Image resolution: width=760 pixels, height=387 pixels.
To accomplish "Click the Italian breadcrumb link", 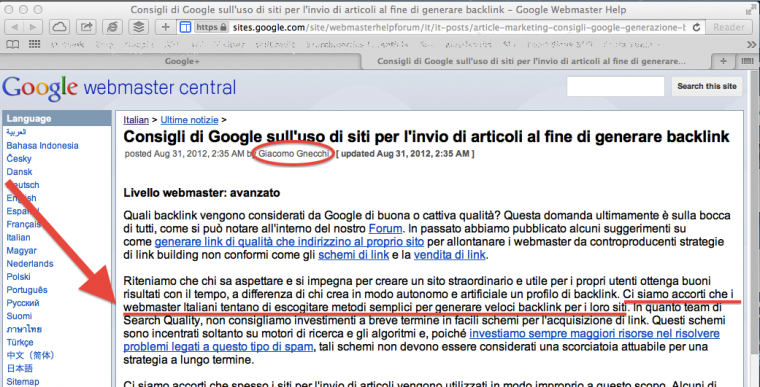I will [x=136, y=119].
